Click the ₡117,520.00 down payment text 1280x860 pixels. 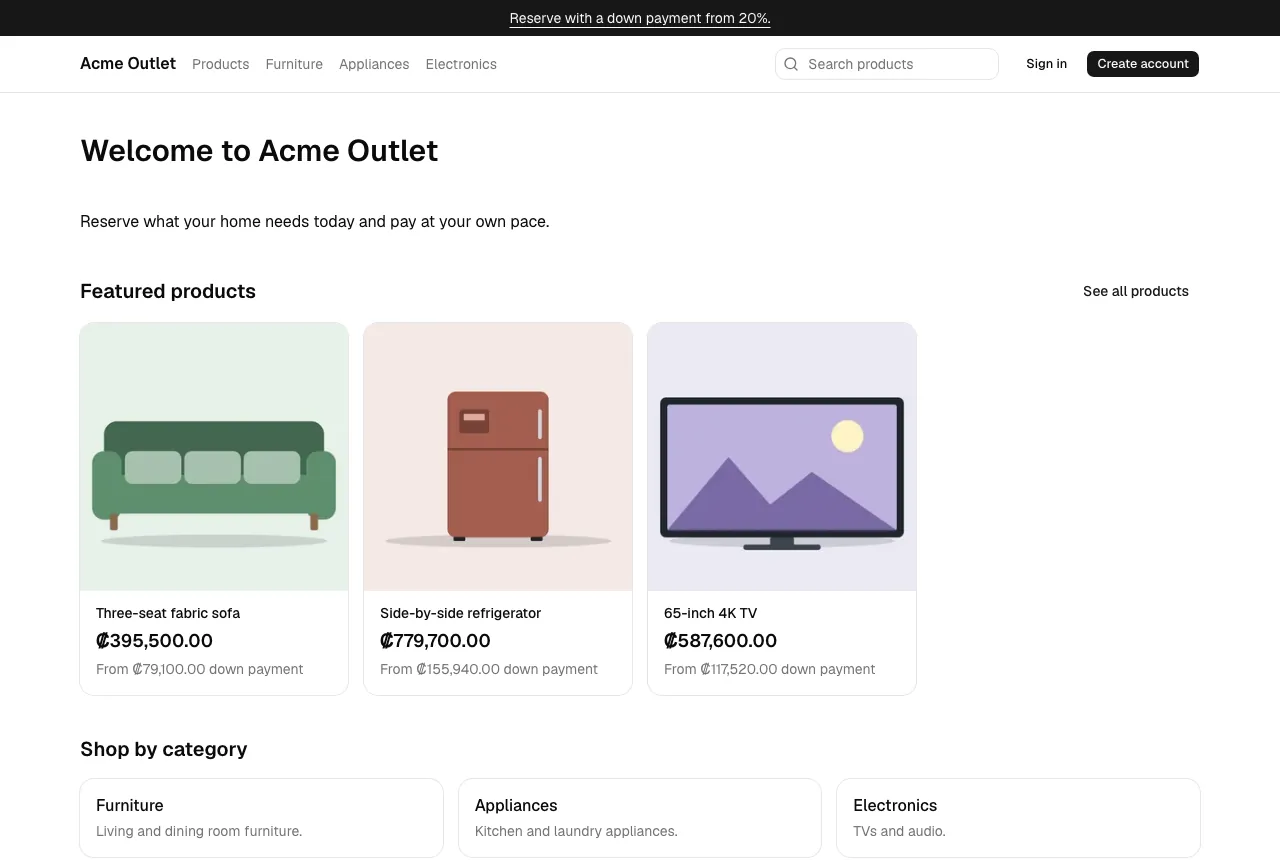770,669
